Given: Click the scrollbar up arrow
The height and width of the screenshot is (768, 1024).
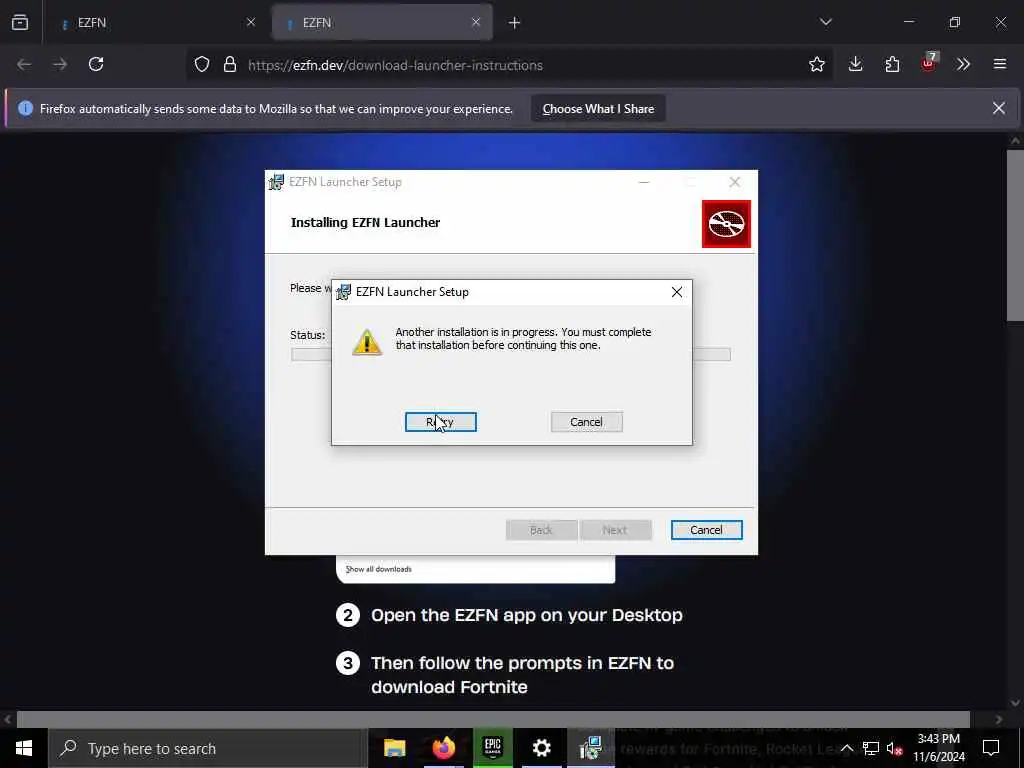Looking at the screenshot, I should pos(1015,140).
